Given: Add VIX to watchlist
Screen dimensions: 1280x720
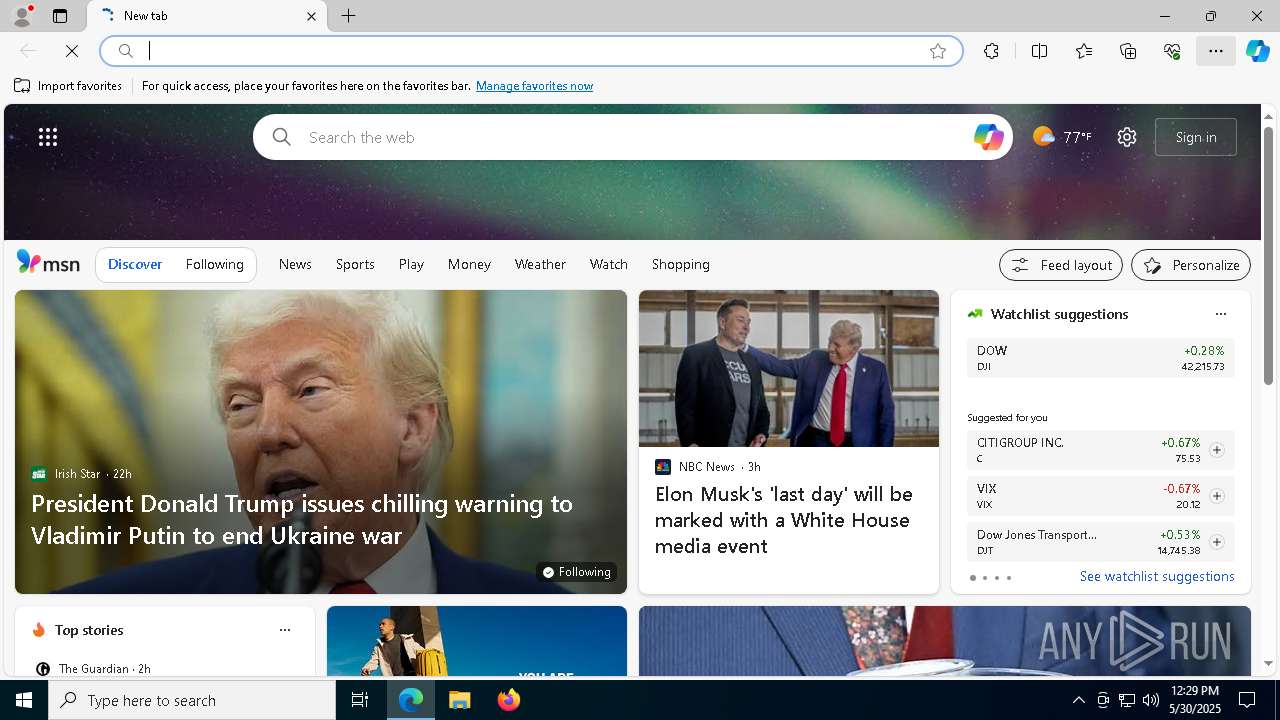Looking at the screenshot, I should pos(1216,496).
